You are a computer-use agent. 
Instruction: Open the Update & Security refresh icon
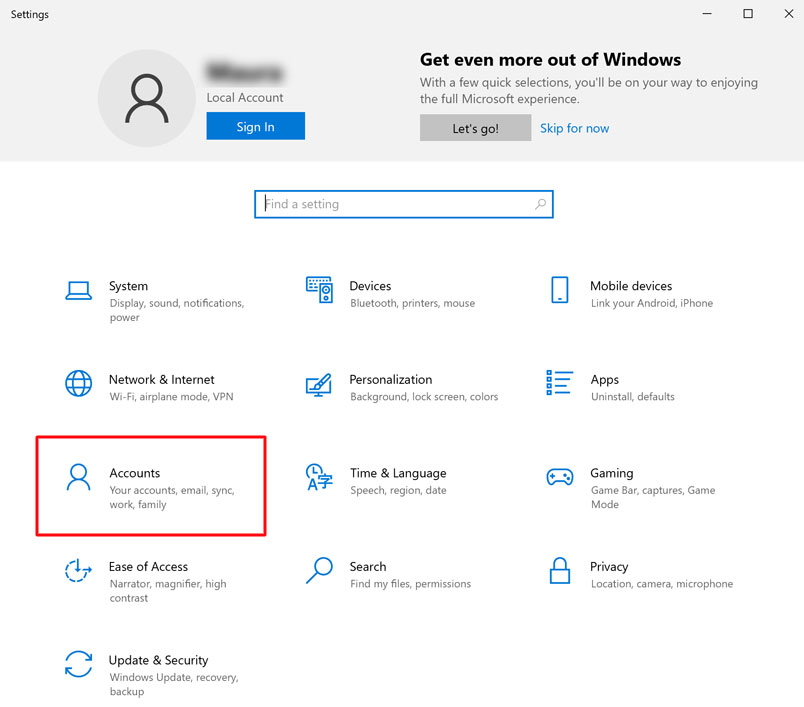click(x=78, y=664)
